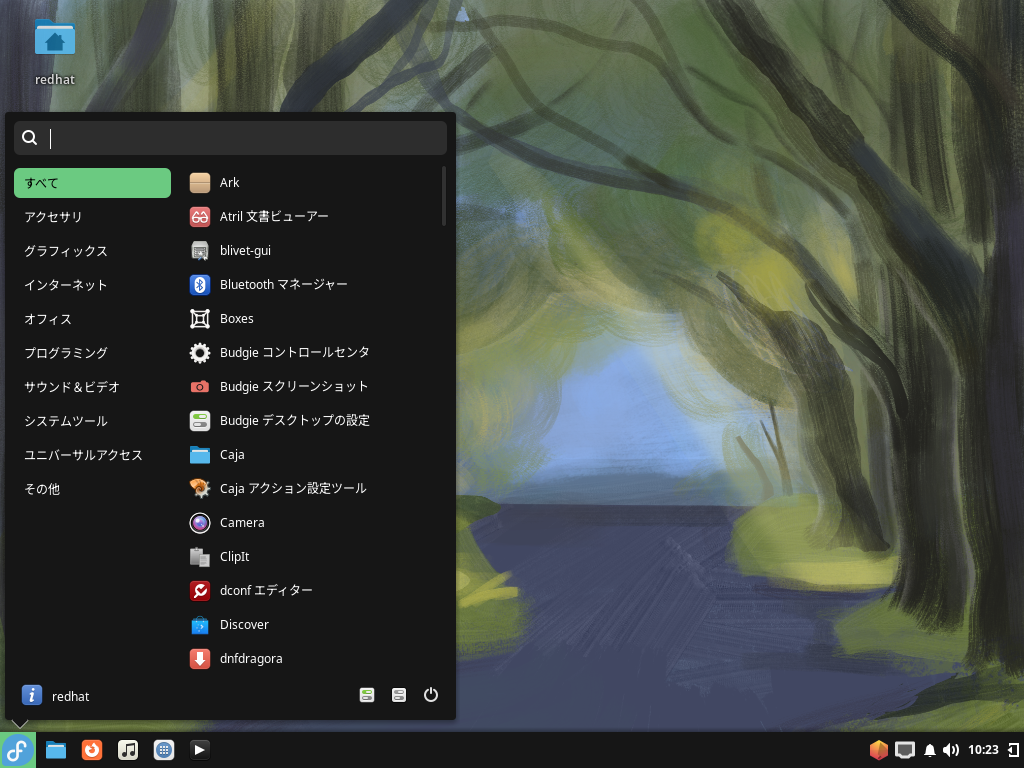
Task: Open ClipIt clipboard manager
Action: click(312, 556)
